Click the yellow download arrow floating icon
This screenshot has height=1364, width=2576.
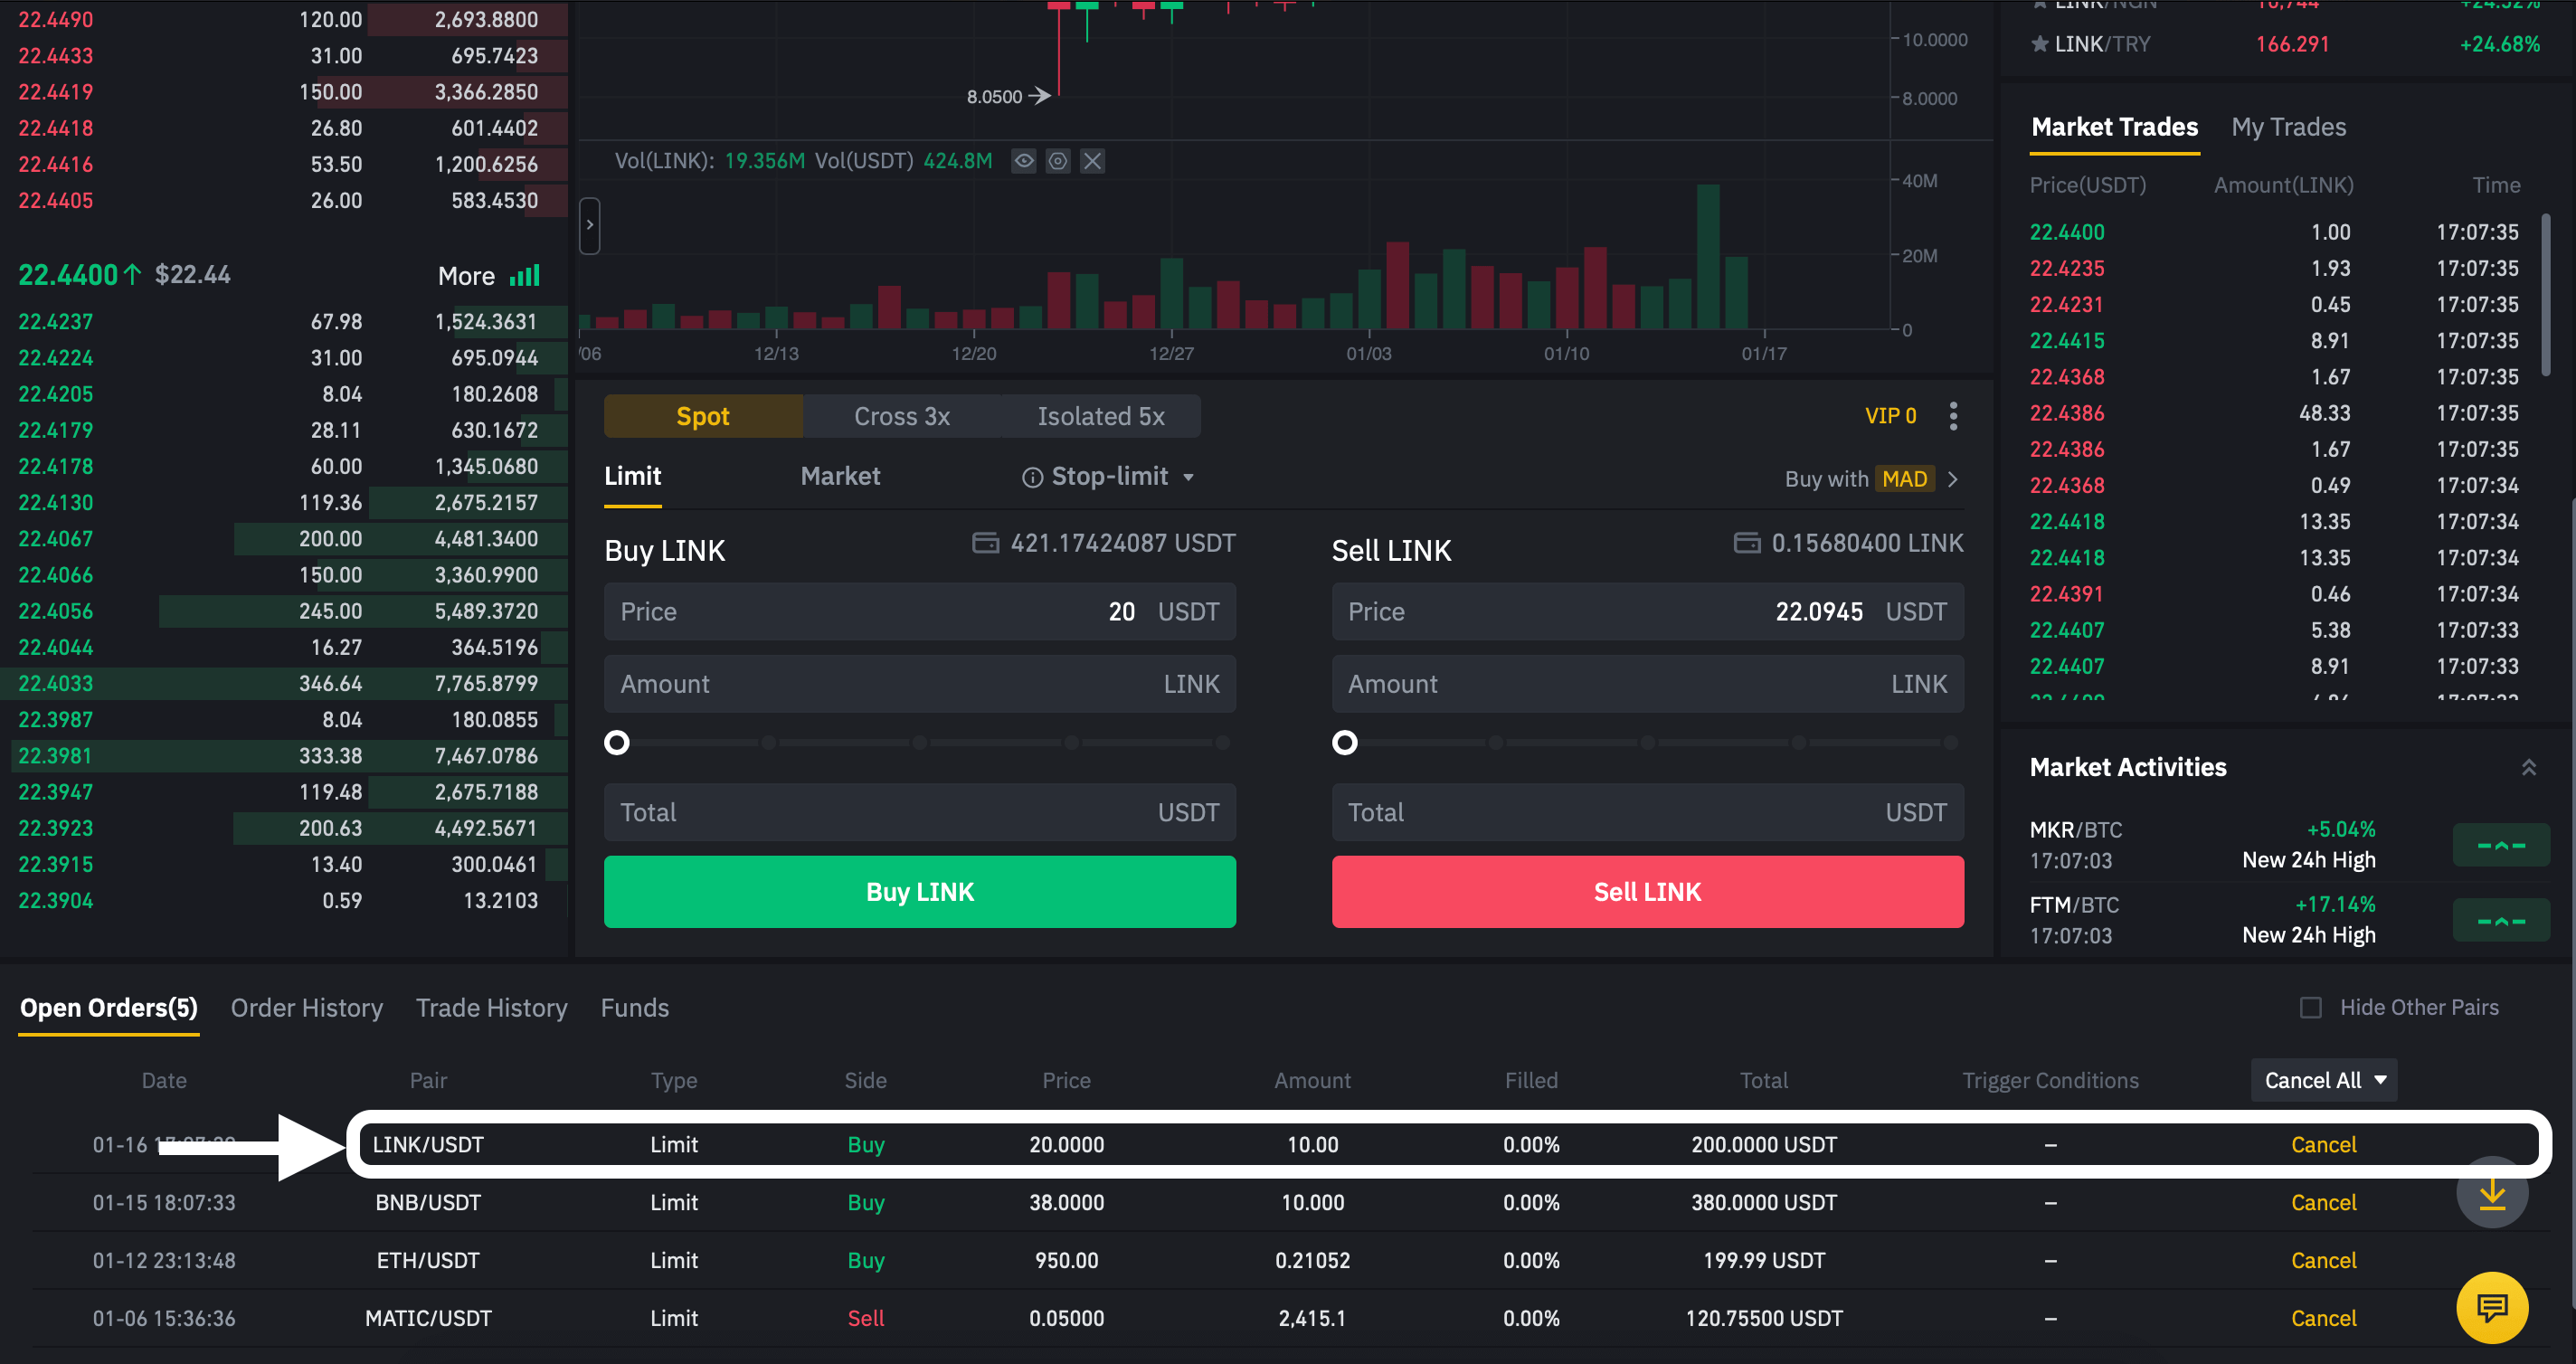click(2492, 1193)
